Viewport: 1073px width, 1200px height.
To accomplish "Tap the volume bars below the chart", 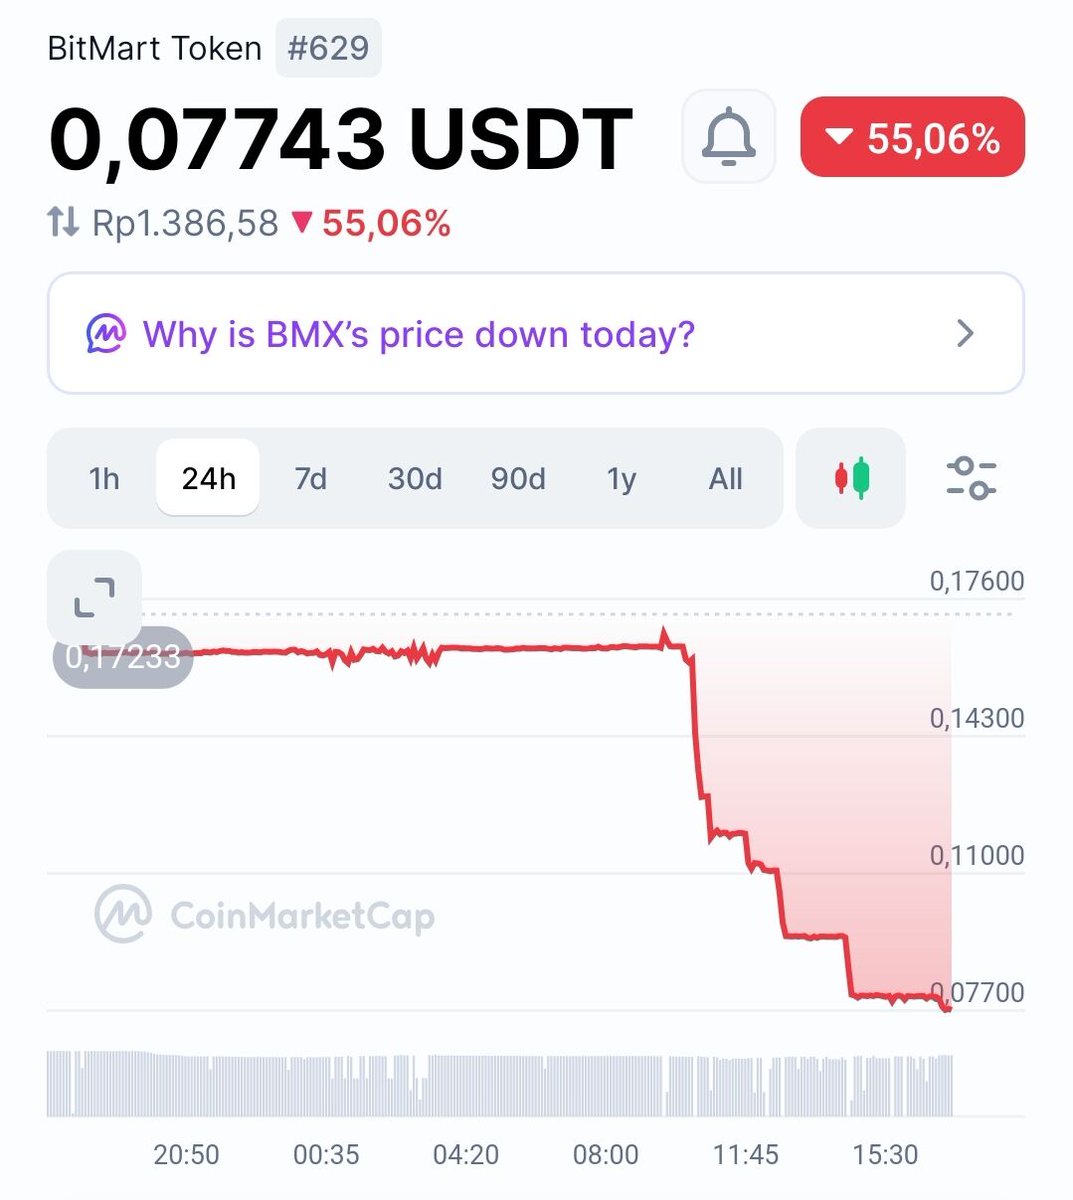I will pyautogui.click(x=500, y=1084).
